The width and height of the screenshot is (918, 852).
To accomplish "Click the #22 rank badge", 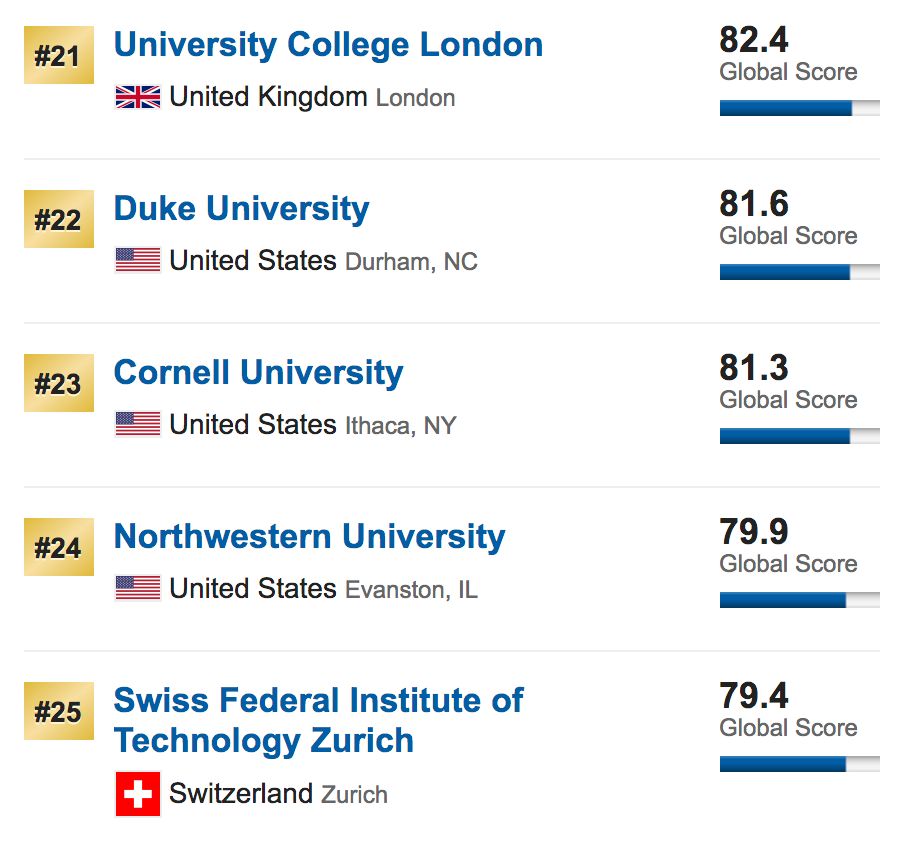I will 58,219.
